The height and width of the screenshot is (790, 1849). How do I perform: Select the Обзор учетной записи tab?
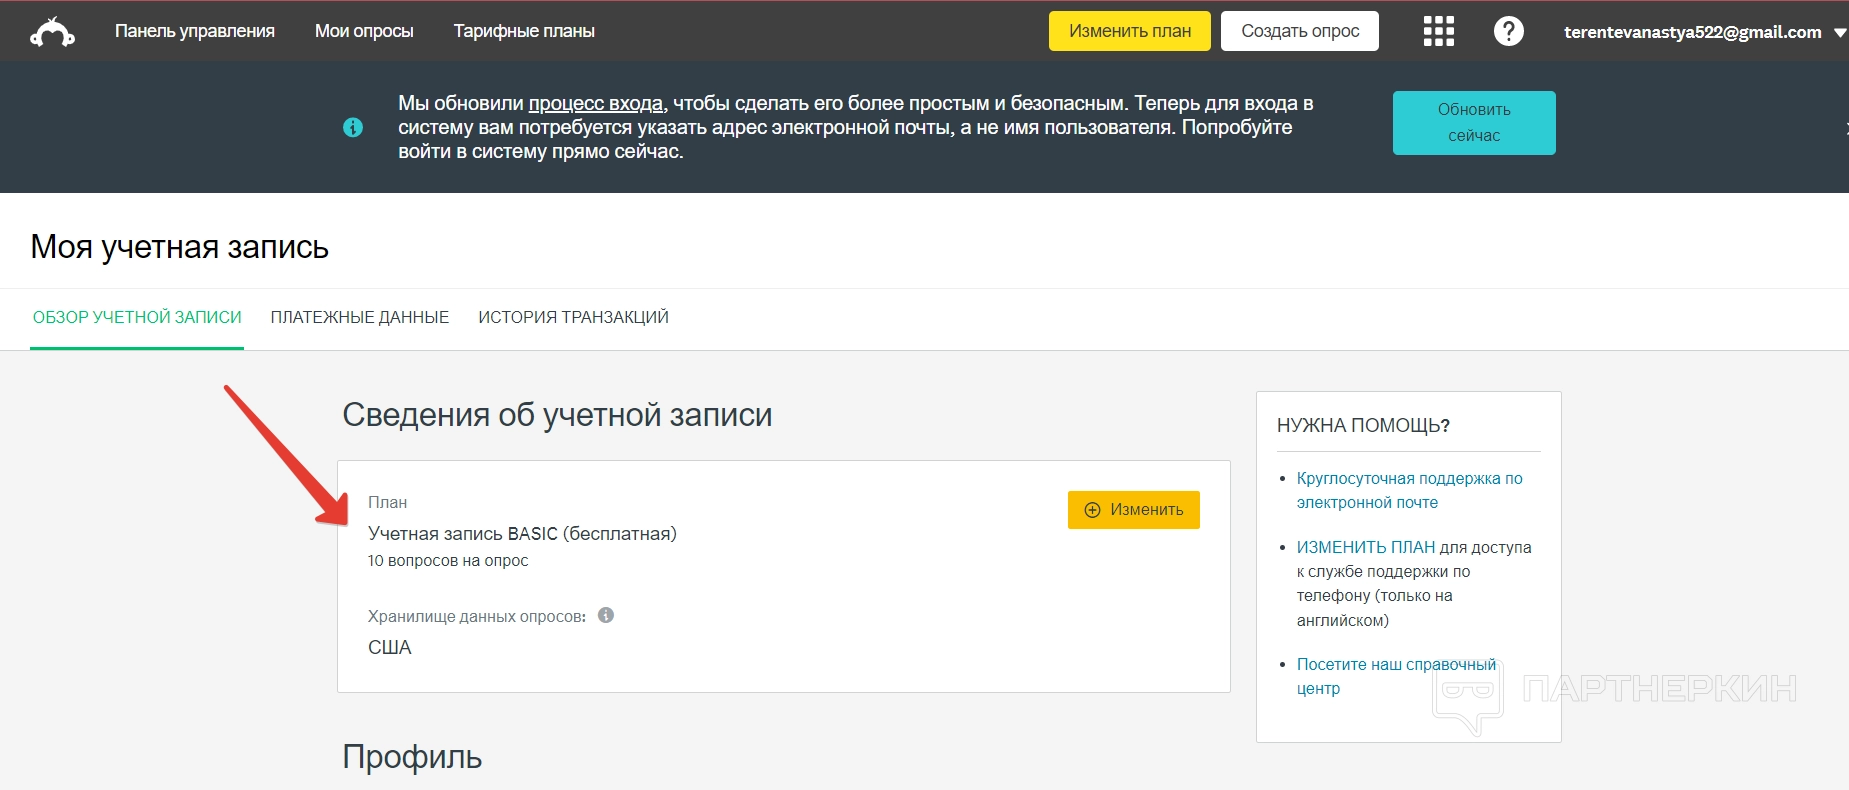tap(137, 317)
